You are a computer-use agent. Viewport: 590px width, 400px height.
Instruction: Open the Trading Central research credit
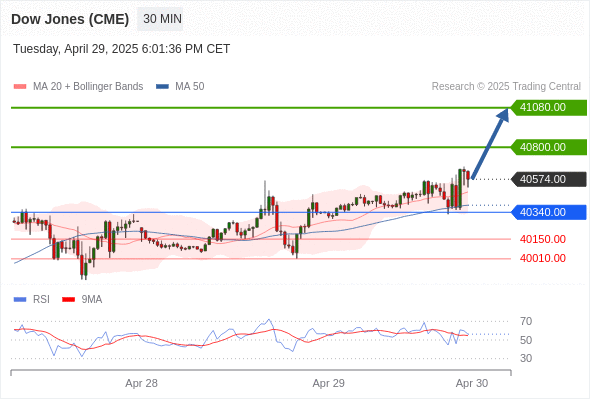(506, 87)
